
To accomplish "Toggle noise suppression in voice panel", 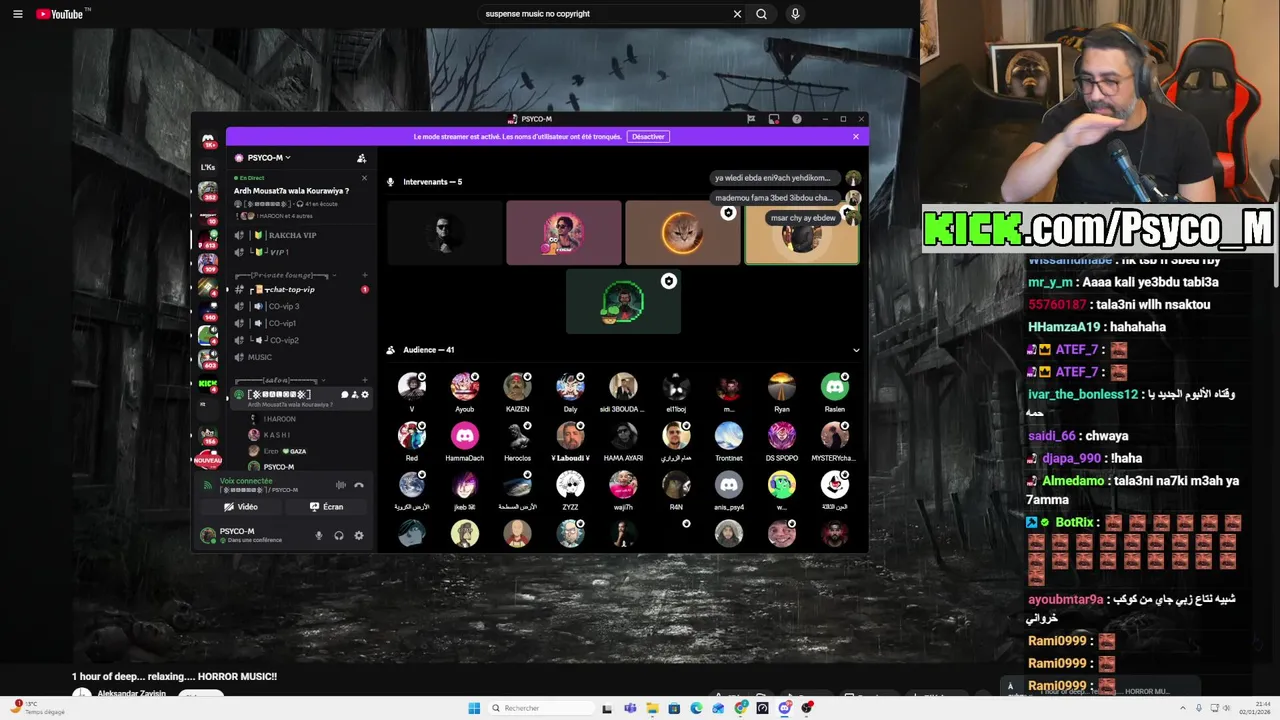I will (x=340, y=485).
